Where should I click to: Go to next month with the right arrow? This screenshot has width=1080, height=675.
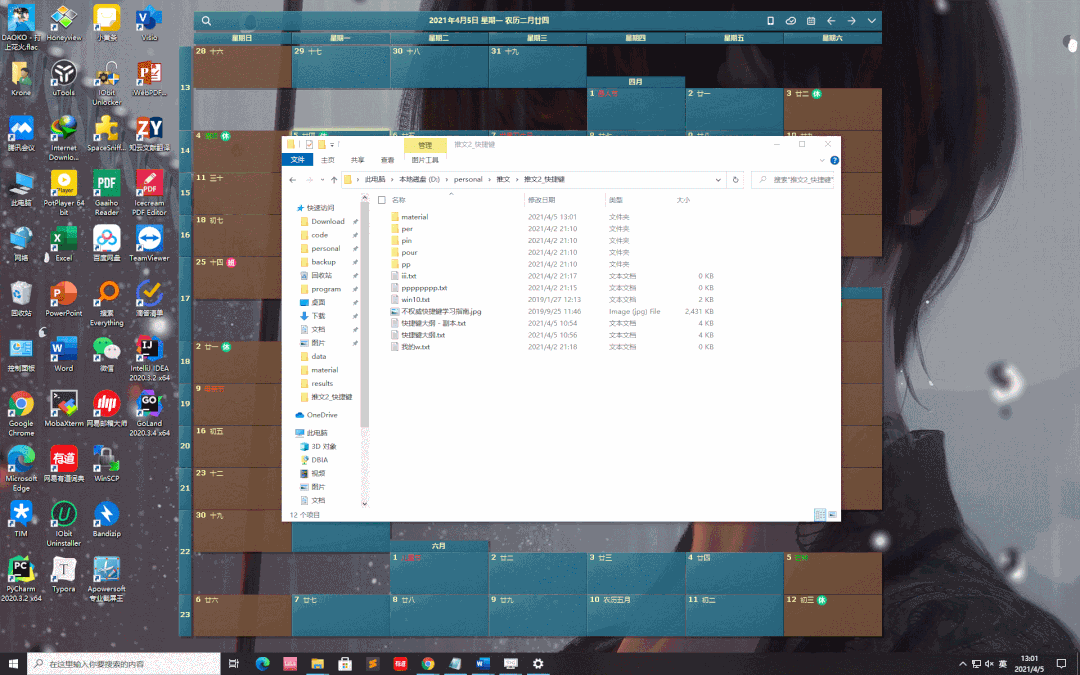pos(851,21)
